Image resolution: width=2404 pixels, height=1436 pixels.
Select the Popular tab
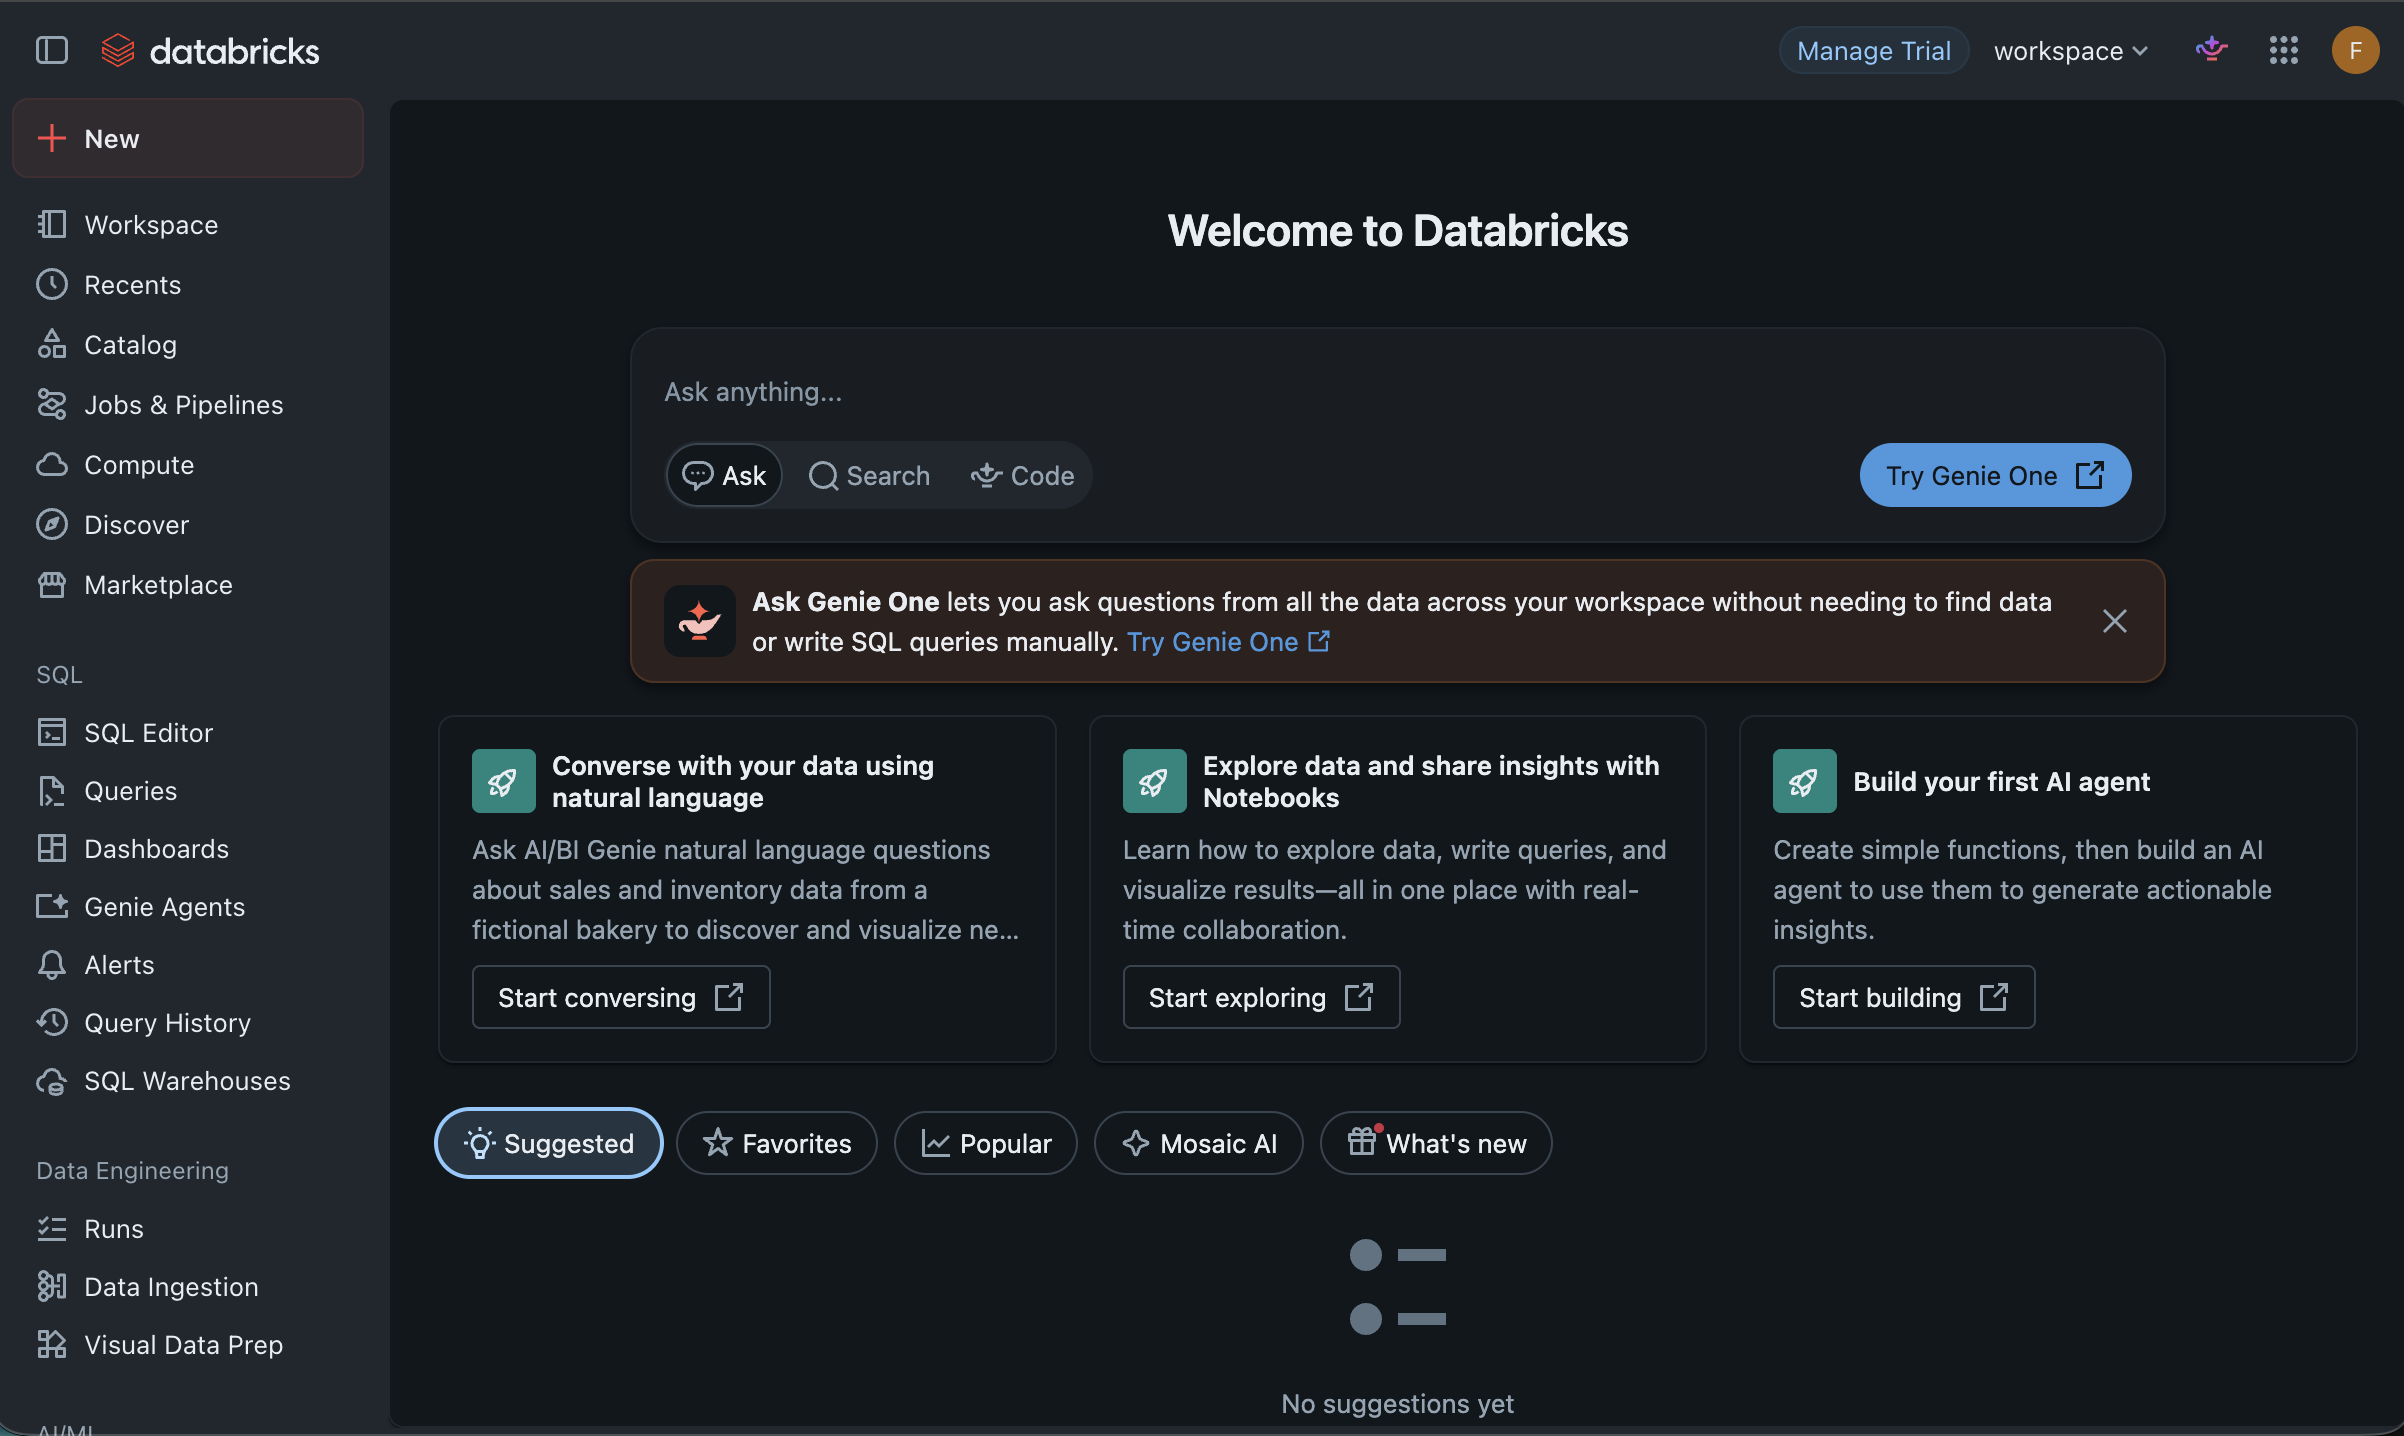coord(986,1143)
